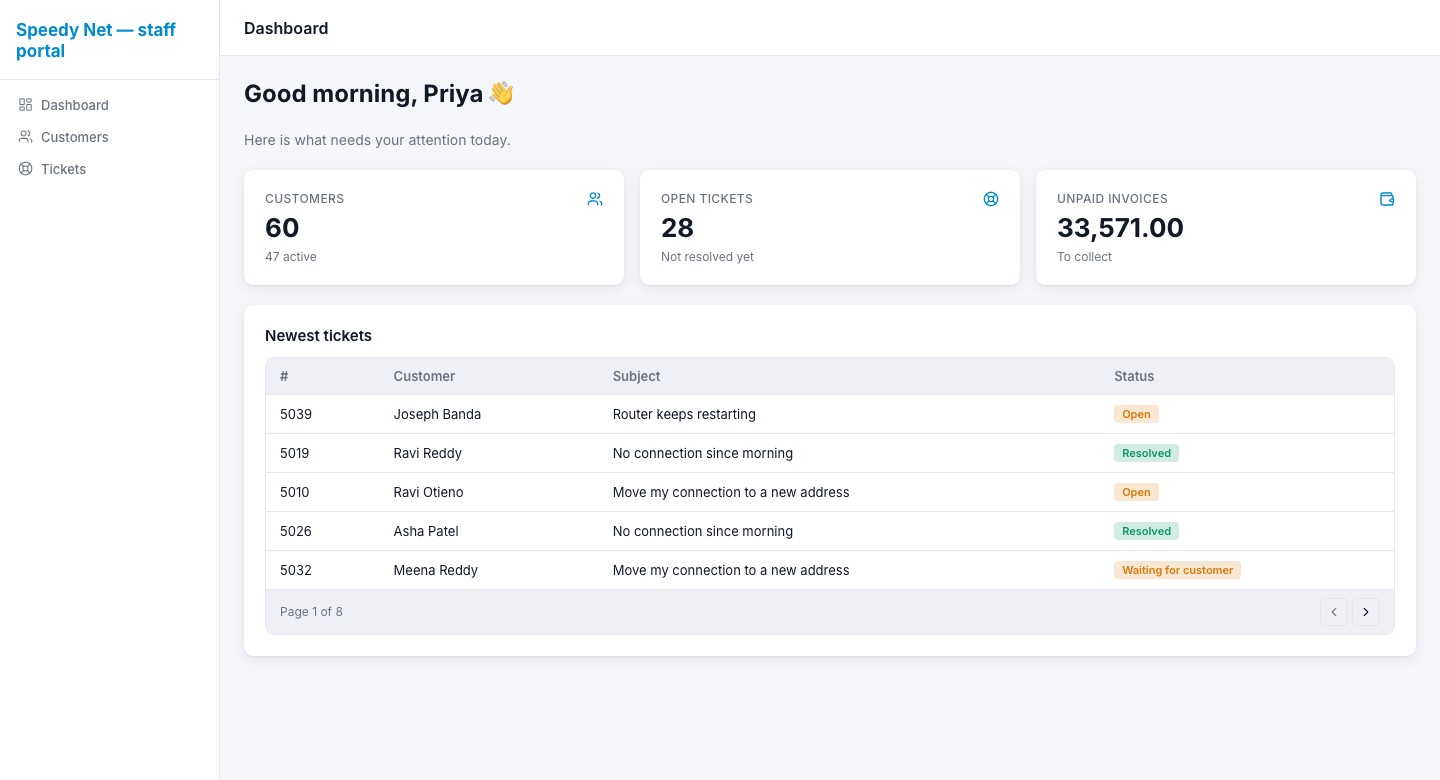The height and width of the screenshot is (780, 1440).
Task: Click customer name Meena Reddy
Action: 436,570
